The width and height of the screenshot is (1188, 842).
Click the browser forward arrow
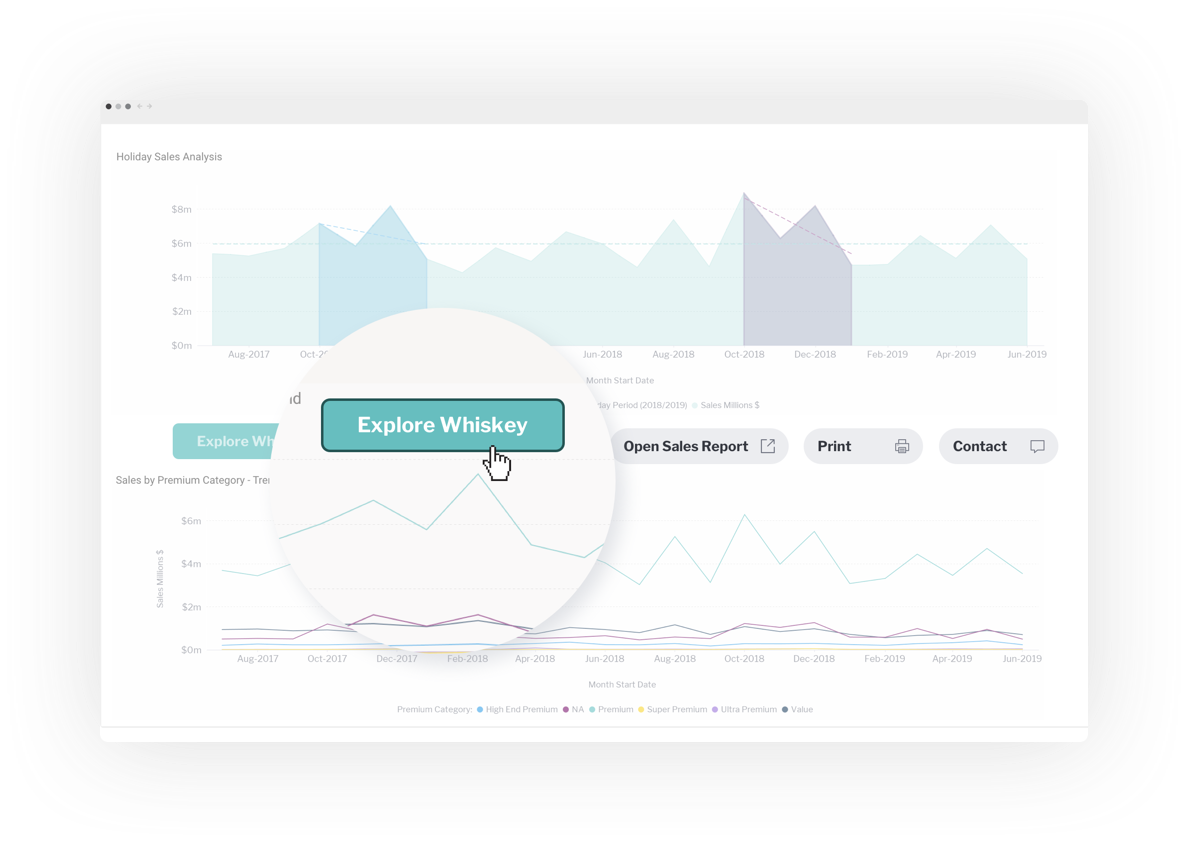tap(149, 106)
